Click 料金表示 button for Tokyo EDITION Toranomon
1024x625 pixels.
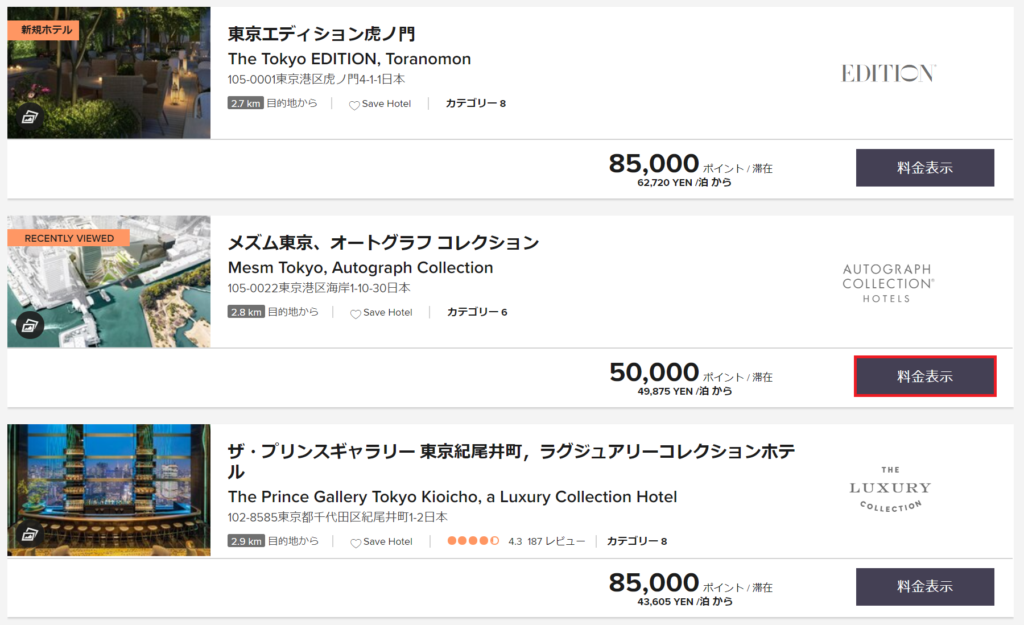[925, 168]
